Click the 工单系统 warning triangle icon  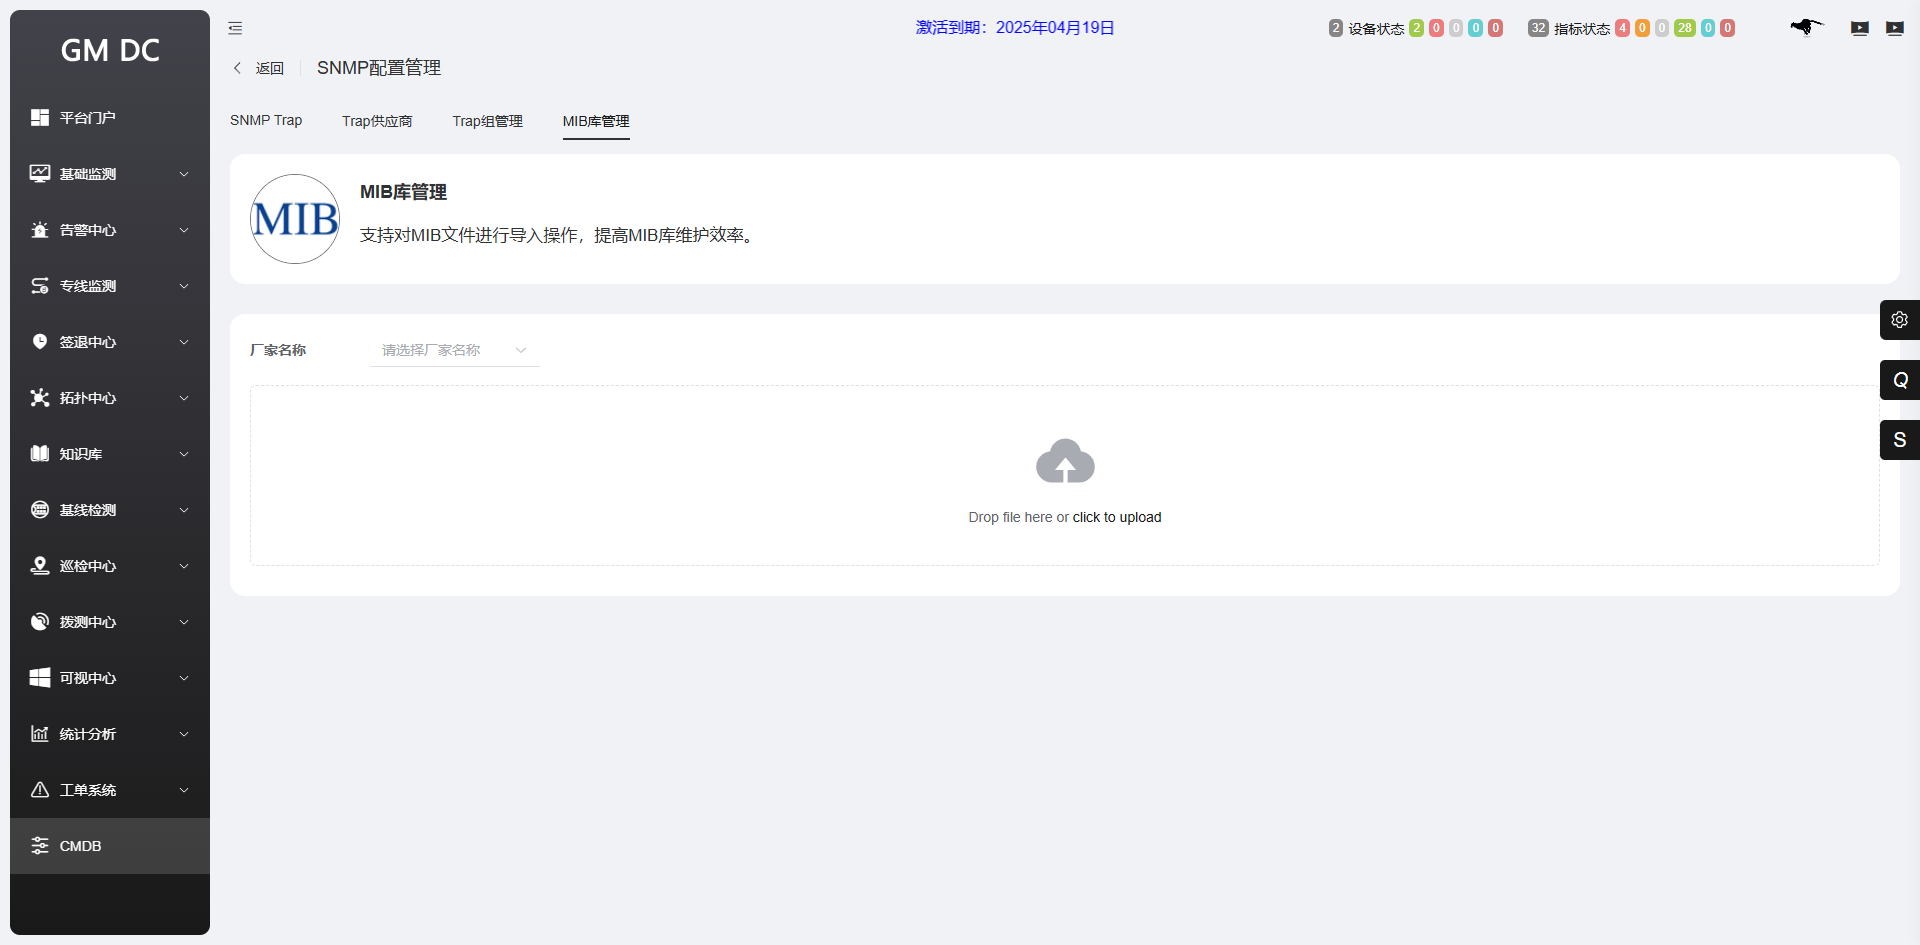coord(40,790)
